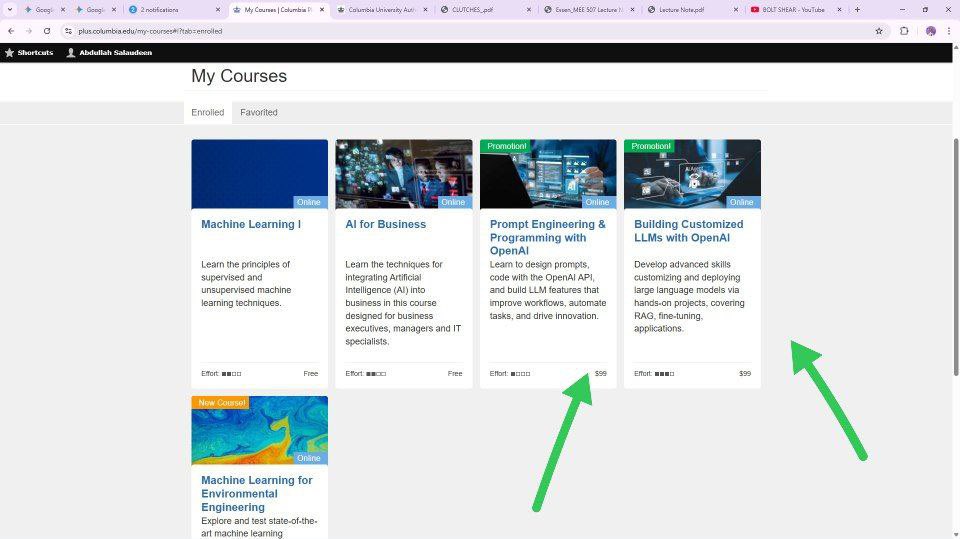The height and width of the screenshot is (539, 960).
Task: Close the CLUTCHES_.pdf tab
Action: tap(529, 10)
